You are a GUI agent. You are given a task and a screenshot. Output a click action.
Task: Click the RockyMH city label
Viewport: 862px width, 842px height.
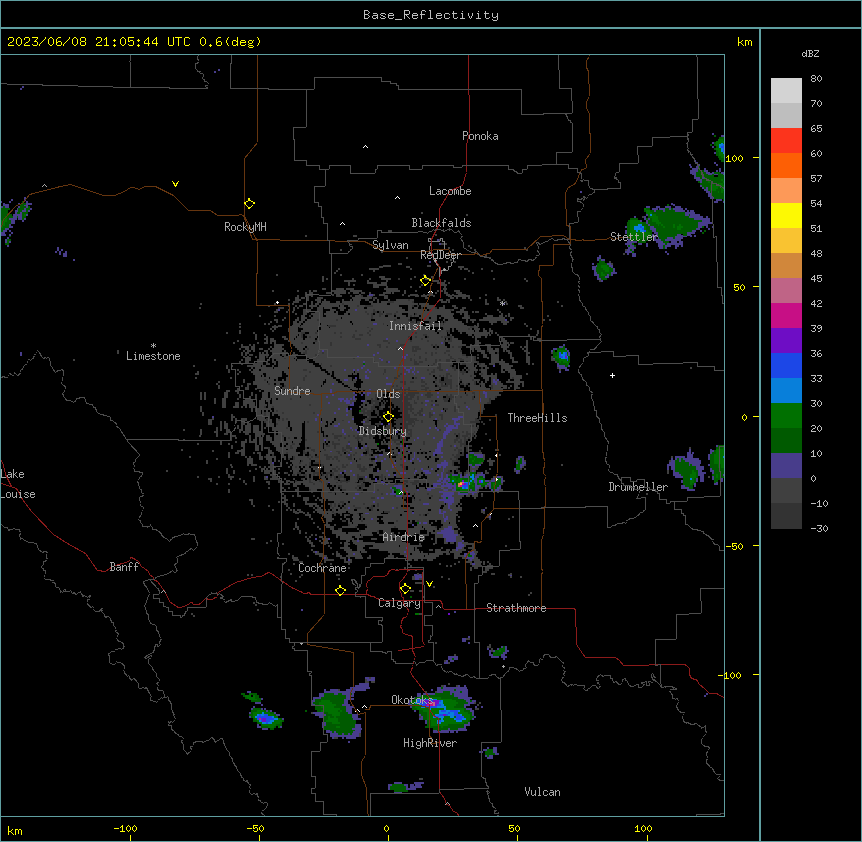coord(245,227)
